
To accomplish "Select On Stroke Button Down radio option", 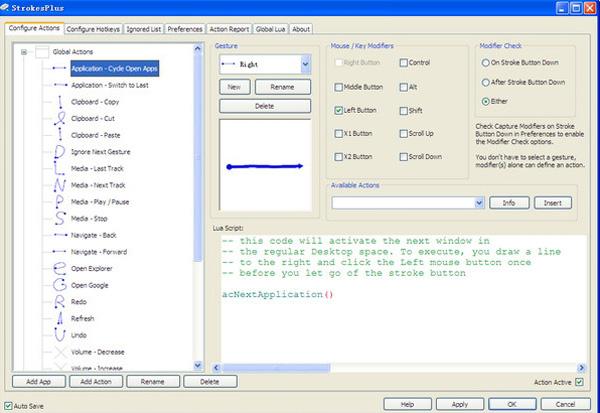I will click(485, 62).
